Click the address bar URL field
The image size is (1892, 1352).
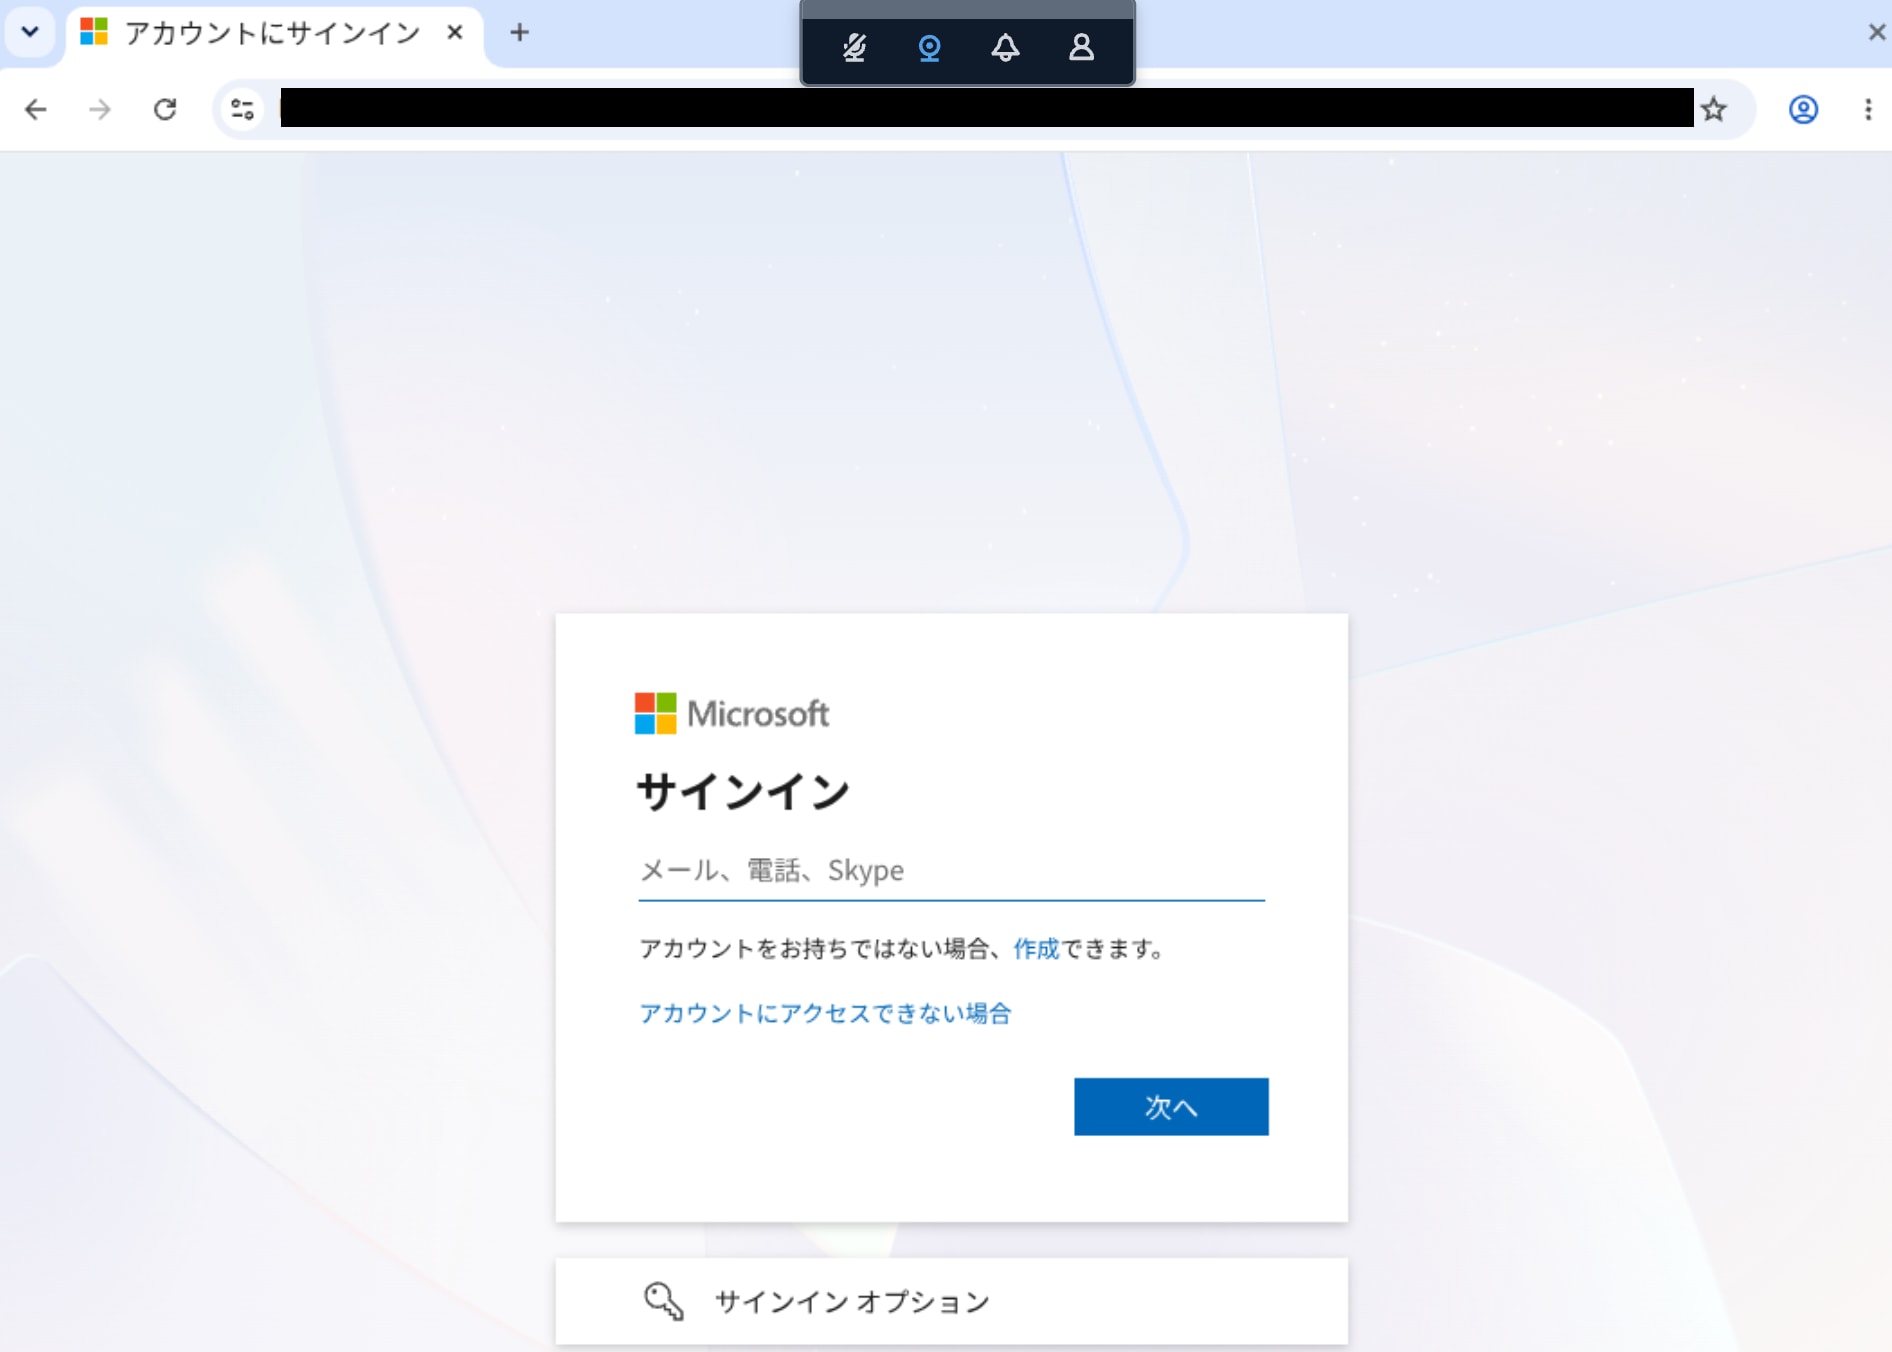(986, 108)
